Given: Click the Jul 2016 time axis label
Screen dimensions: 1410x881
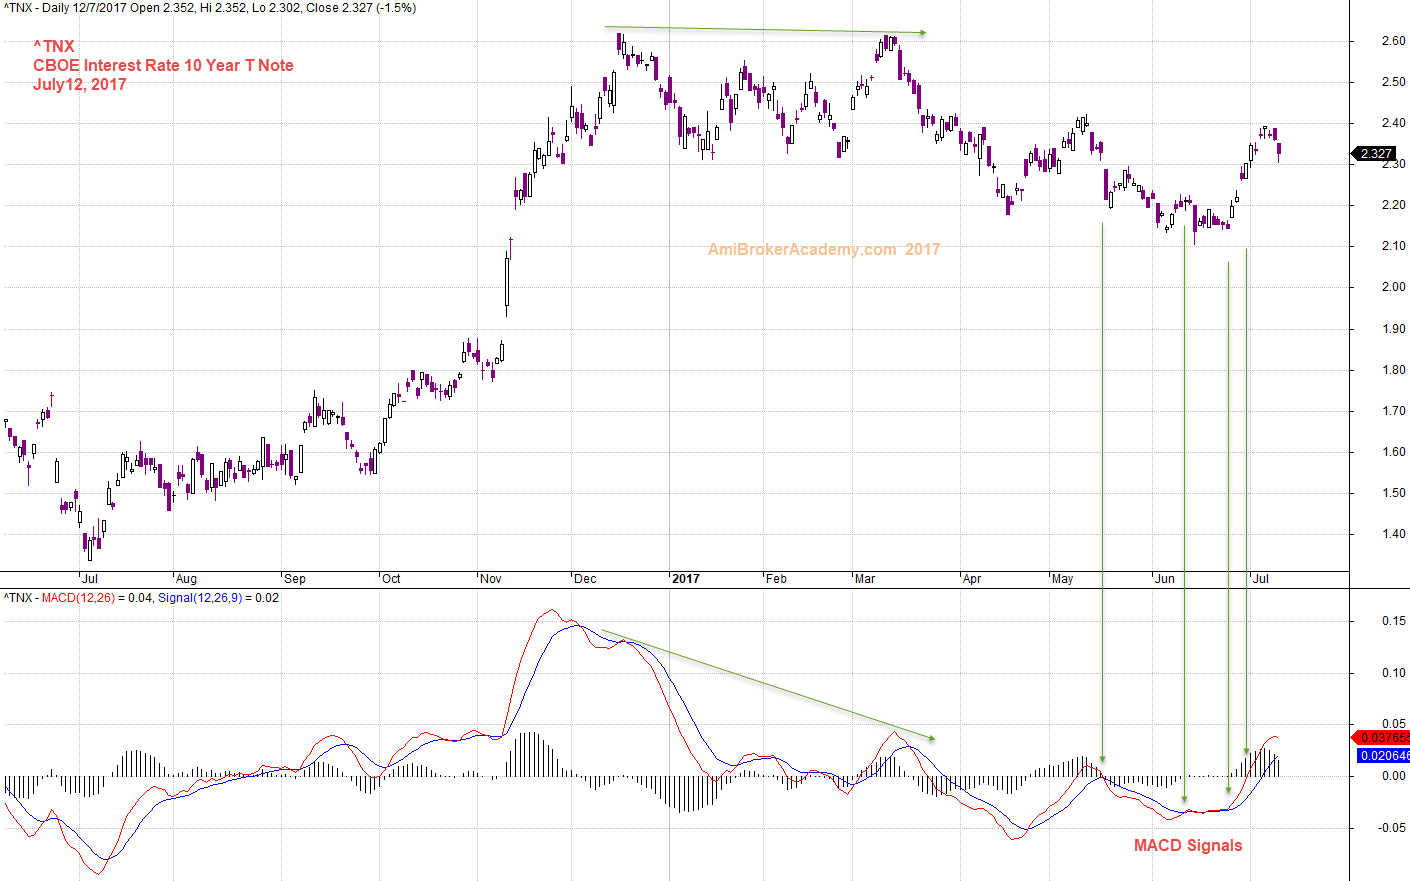Looking at the screenshot, I should click(90, 579).
